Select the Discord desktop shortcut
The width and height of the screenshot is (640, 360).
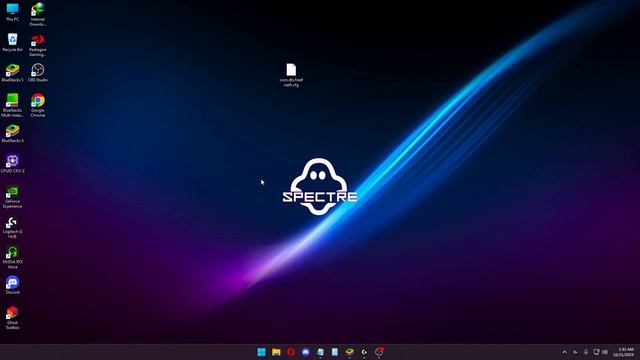click(x=12, y=285)
